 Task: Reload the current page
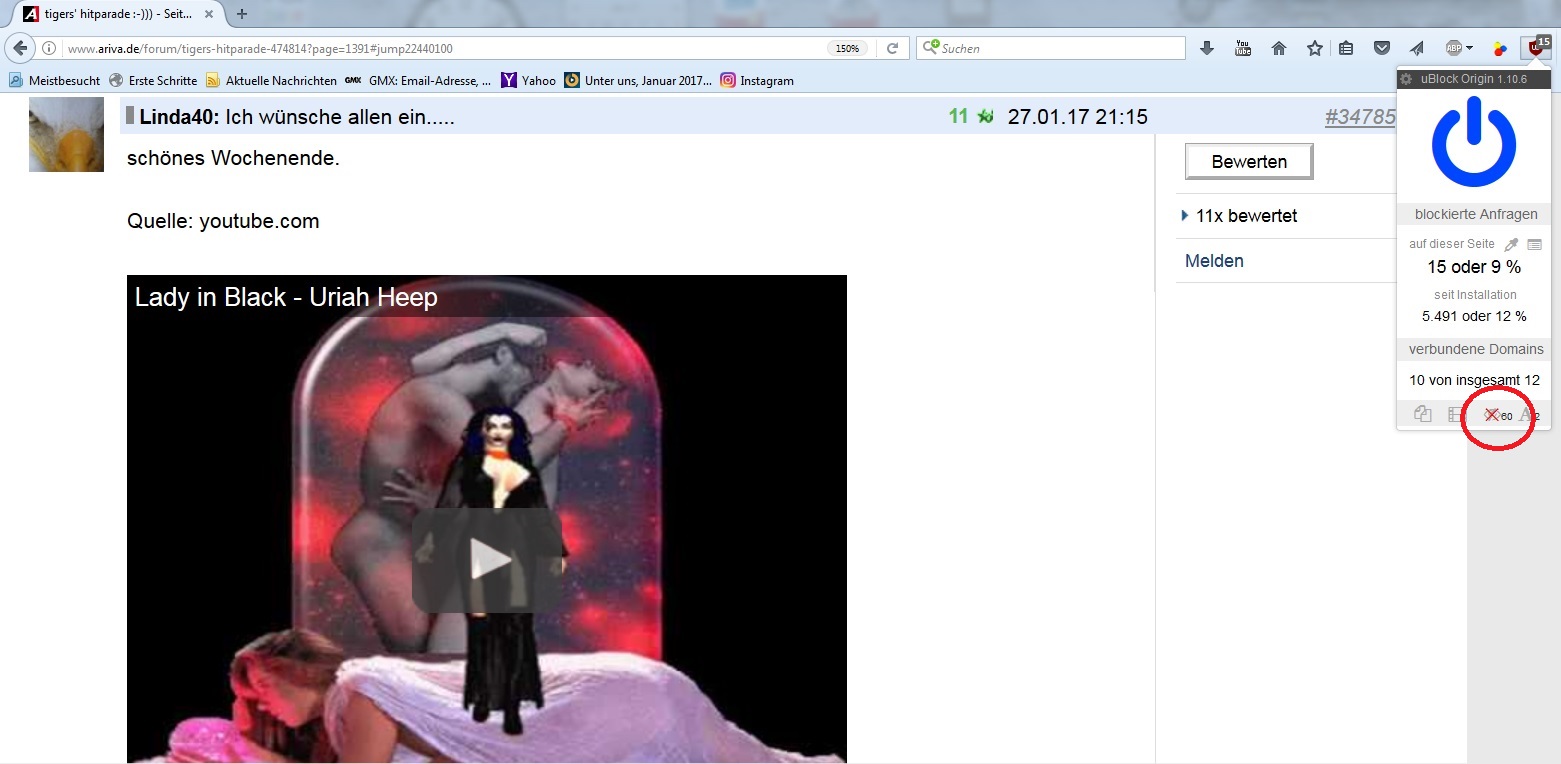coord(893,48)
